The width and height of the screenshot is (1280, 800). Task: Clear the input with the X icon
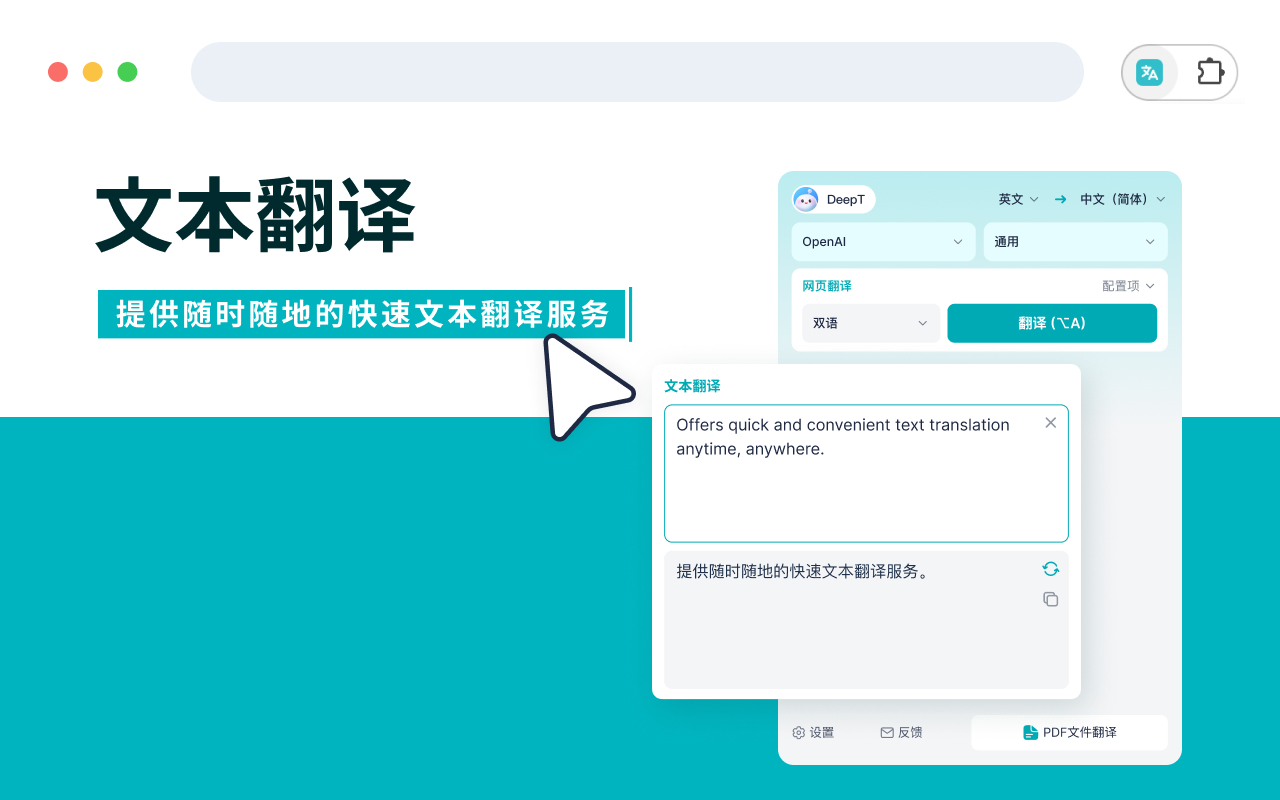tap(1050, 422)
